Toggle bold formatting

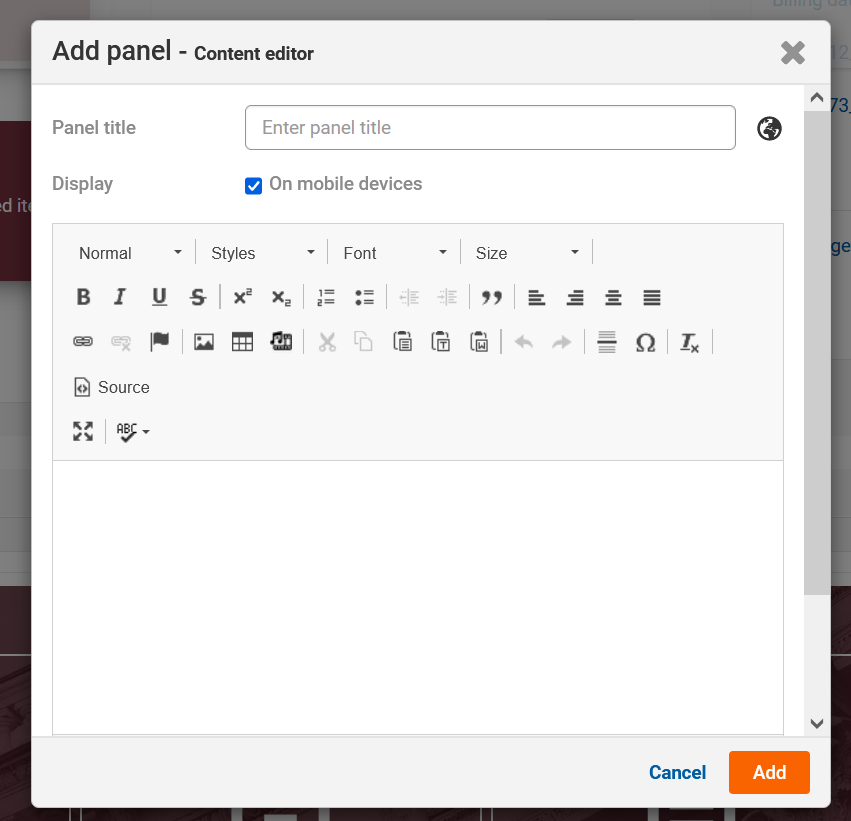pos(83,297)
